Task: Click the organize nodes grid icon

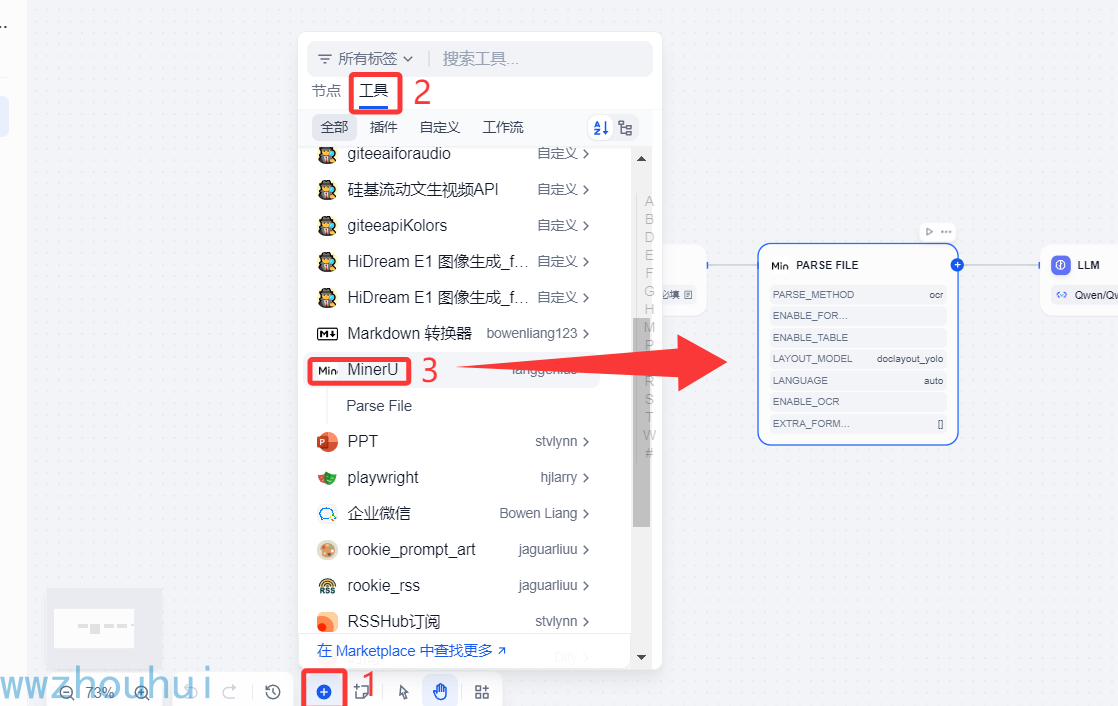Action: click(482, 692)
